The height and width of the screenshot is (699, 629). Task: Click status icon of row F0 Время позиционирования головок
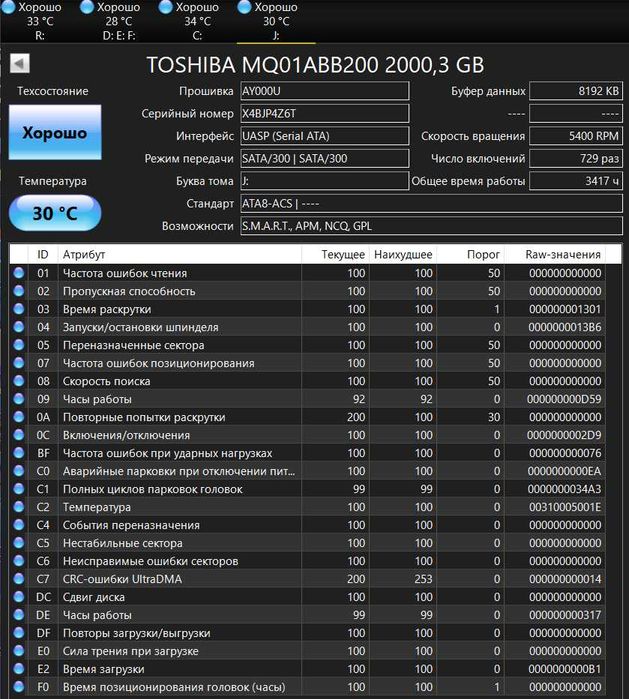pos(19,687)
